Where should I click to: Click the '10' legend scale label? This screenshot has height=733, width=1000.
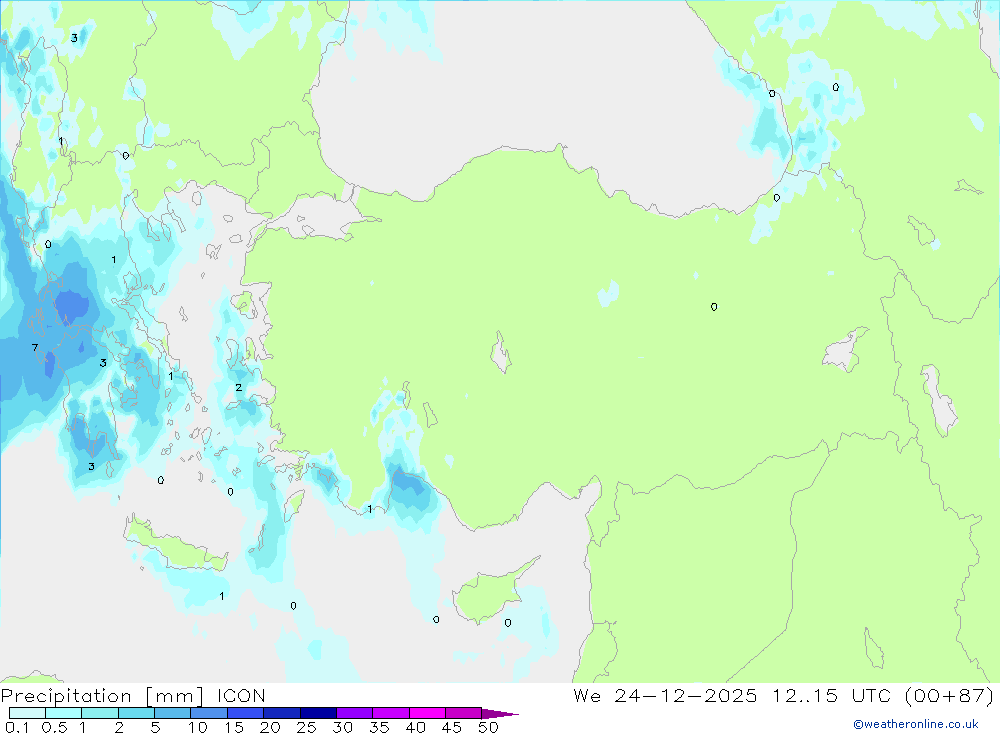click(198, 727)
